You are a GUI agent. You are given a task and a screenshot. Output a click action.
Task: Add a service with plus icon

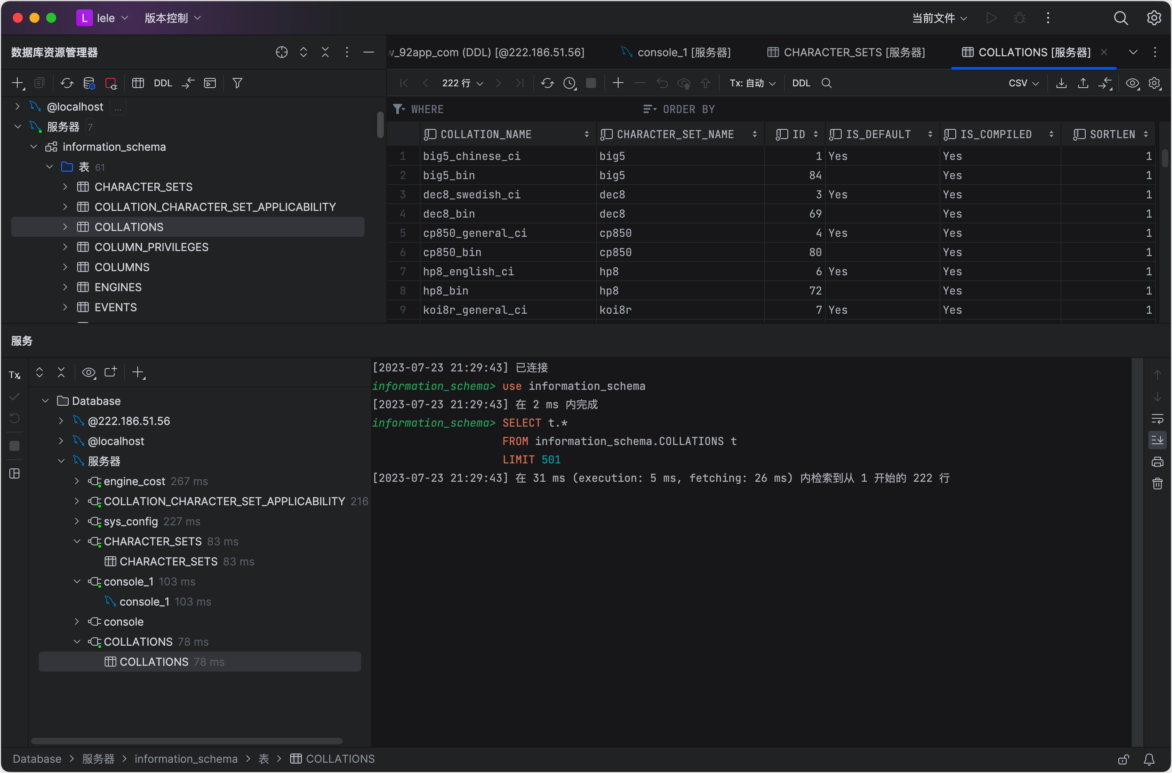(138, 372)
